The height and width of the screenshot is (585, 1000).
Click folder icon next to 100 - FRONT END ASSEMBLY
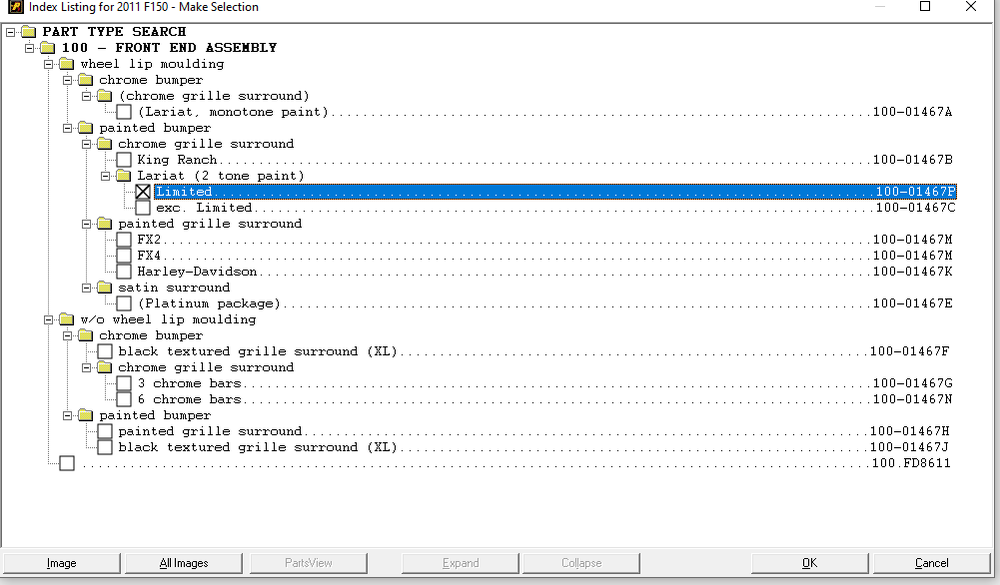click(47, 48)
